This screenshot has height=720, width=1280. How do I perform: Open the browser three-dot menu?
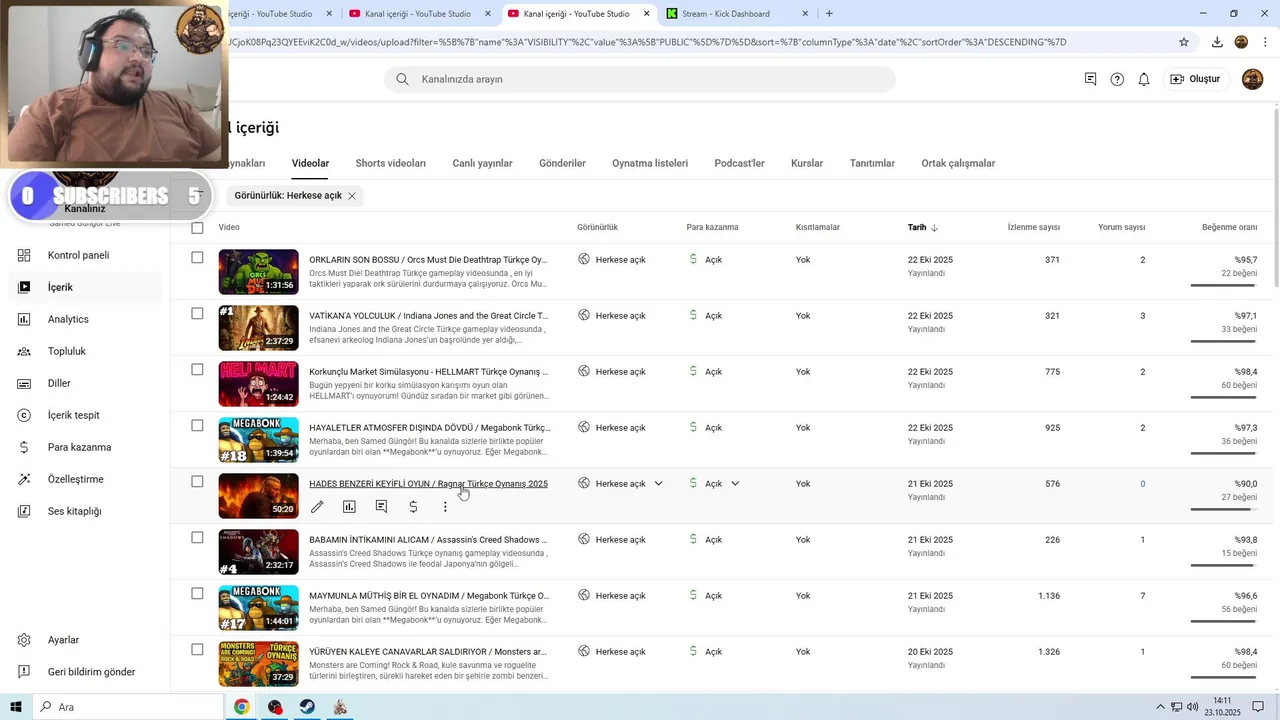pos(1266,42)
